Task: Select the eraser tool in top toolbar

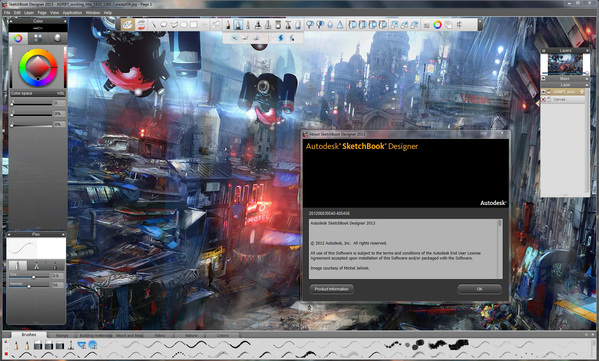Action: tap(298, 25)
